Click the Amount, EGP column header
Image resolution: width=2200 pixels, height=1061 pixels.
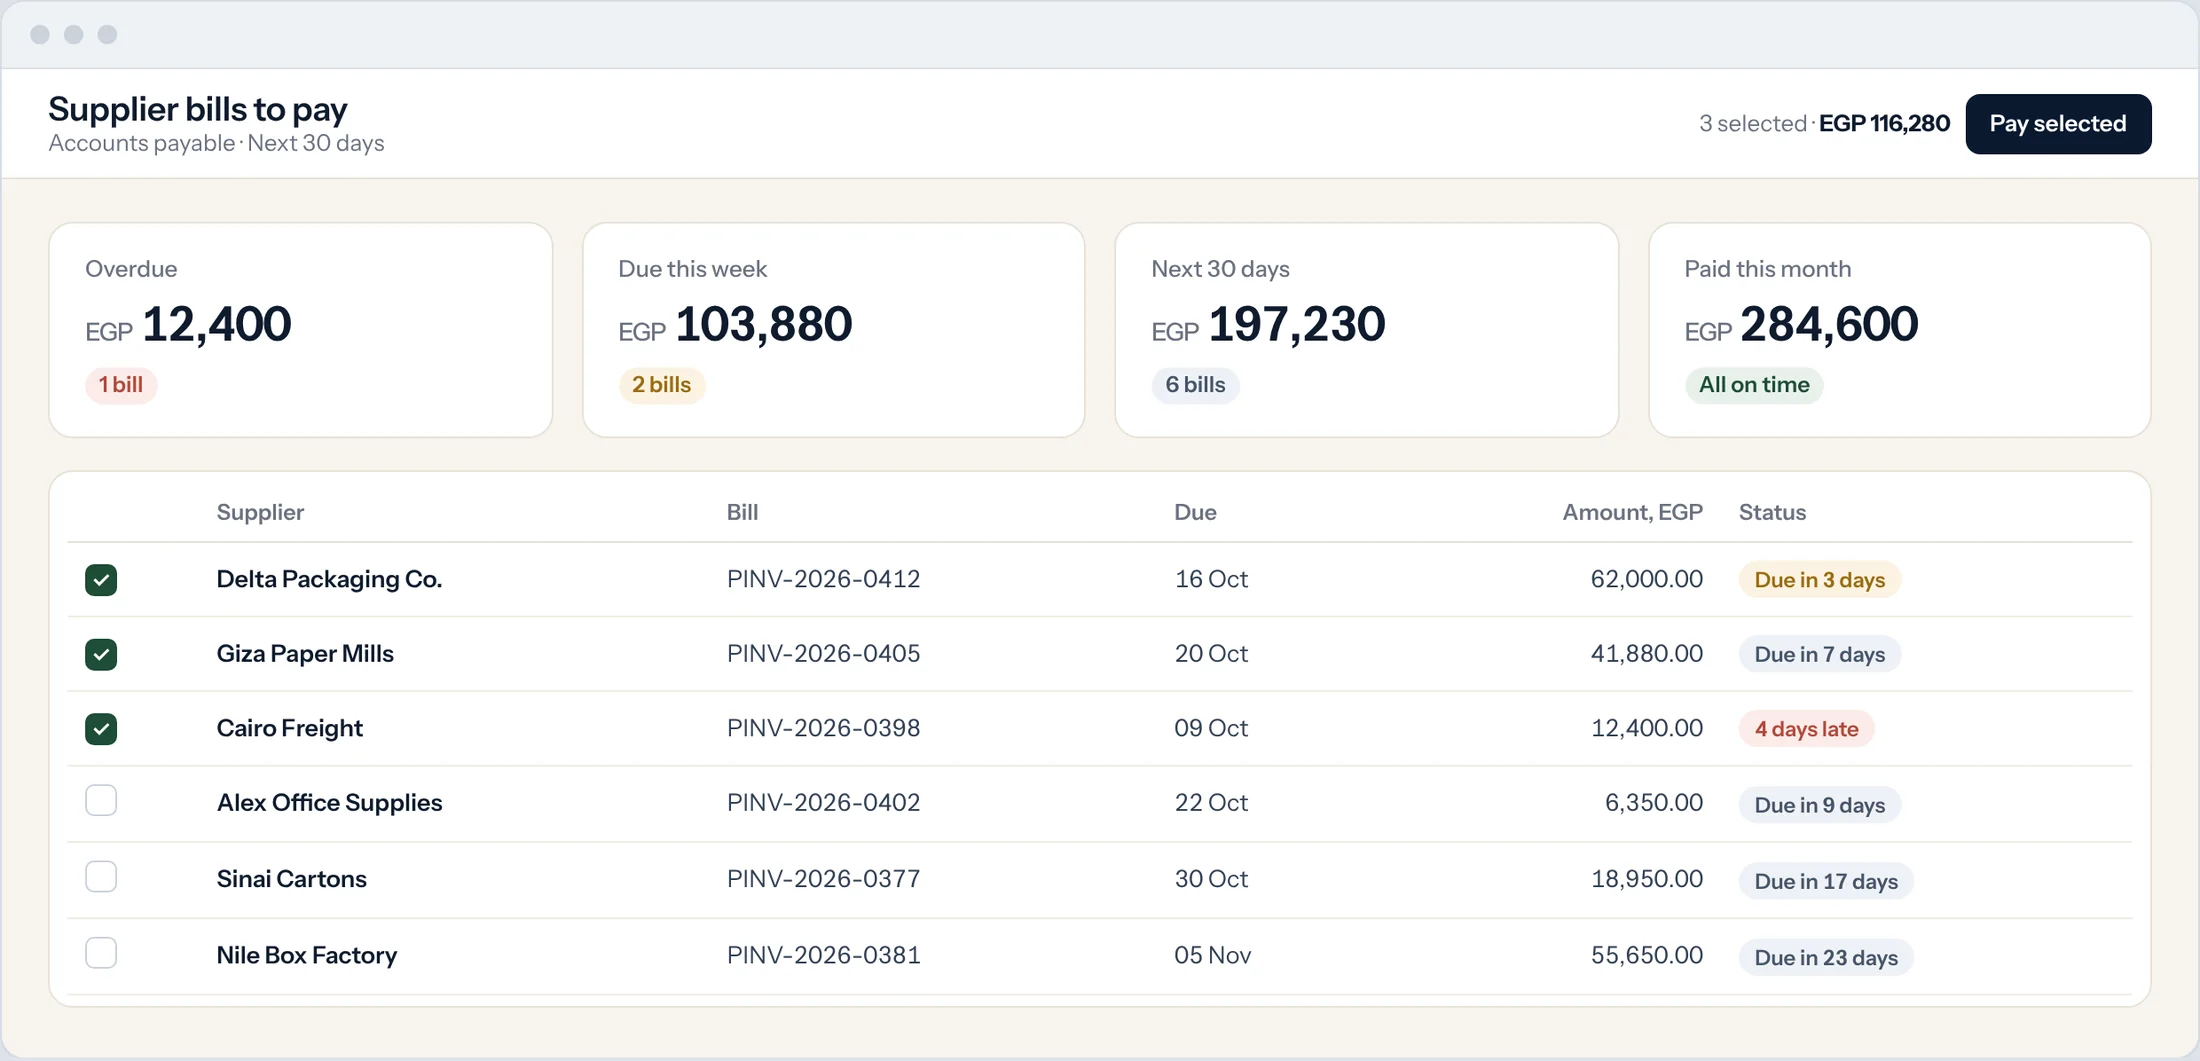point(1632,512)
